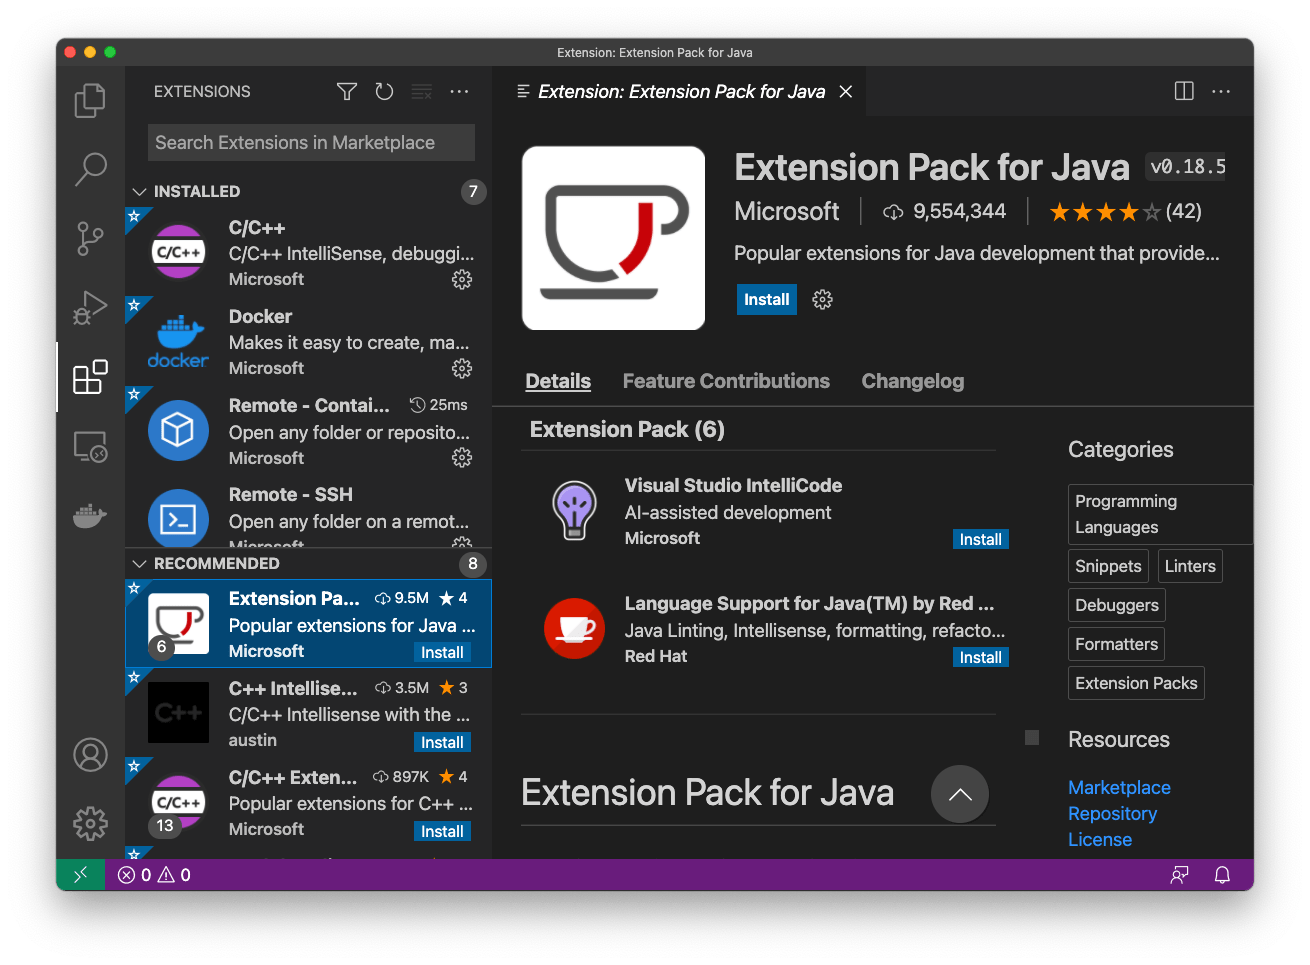Switch to the Feature Contributions tab
1310x965 pixels.
point(726,381)
